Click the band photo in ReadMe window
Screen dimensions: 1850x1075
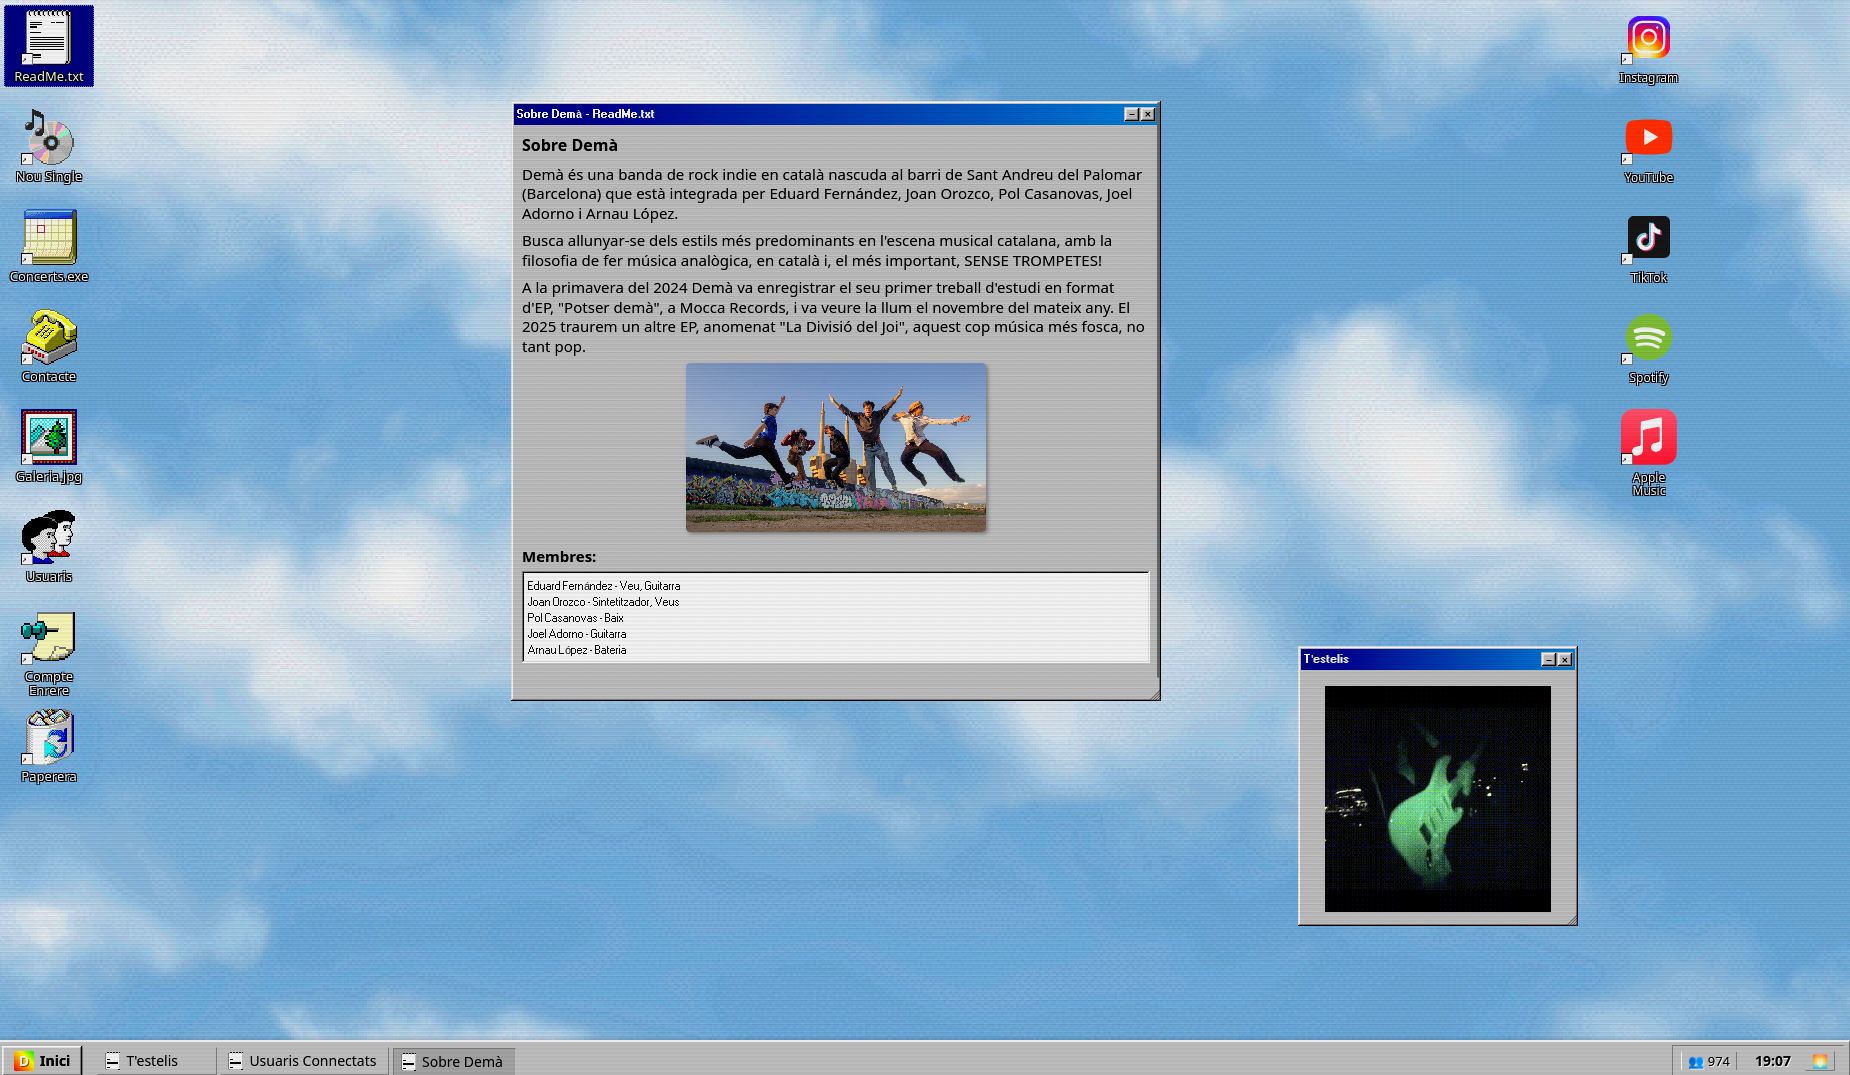(836, 447)
